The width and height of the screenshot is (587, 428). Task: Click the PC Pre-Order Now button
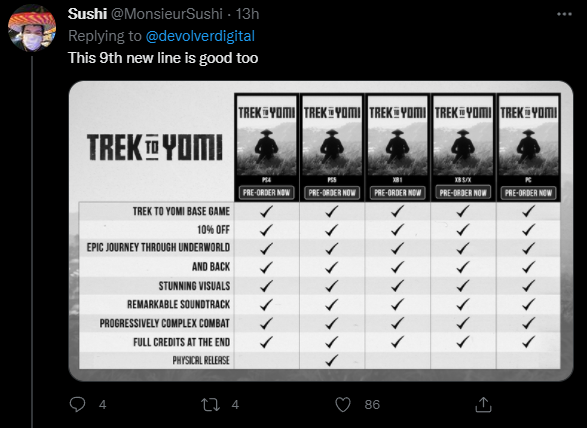click(528, 193)
